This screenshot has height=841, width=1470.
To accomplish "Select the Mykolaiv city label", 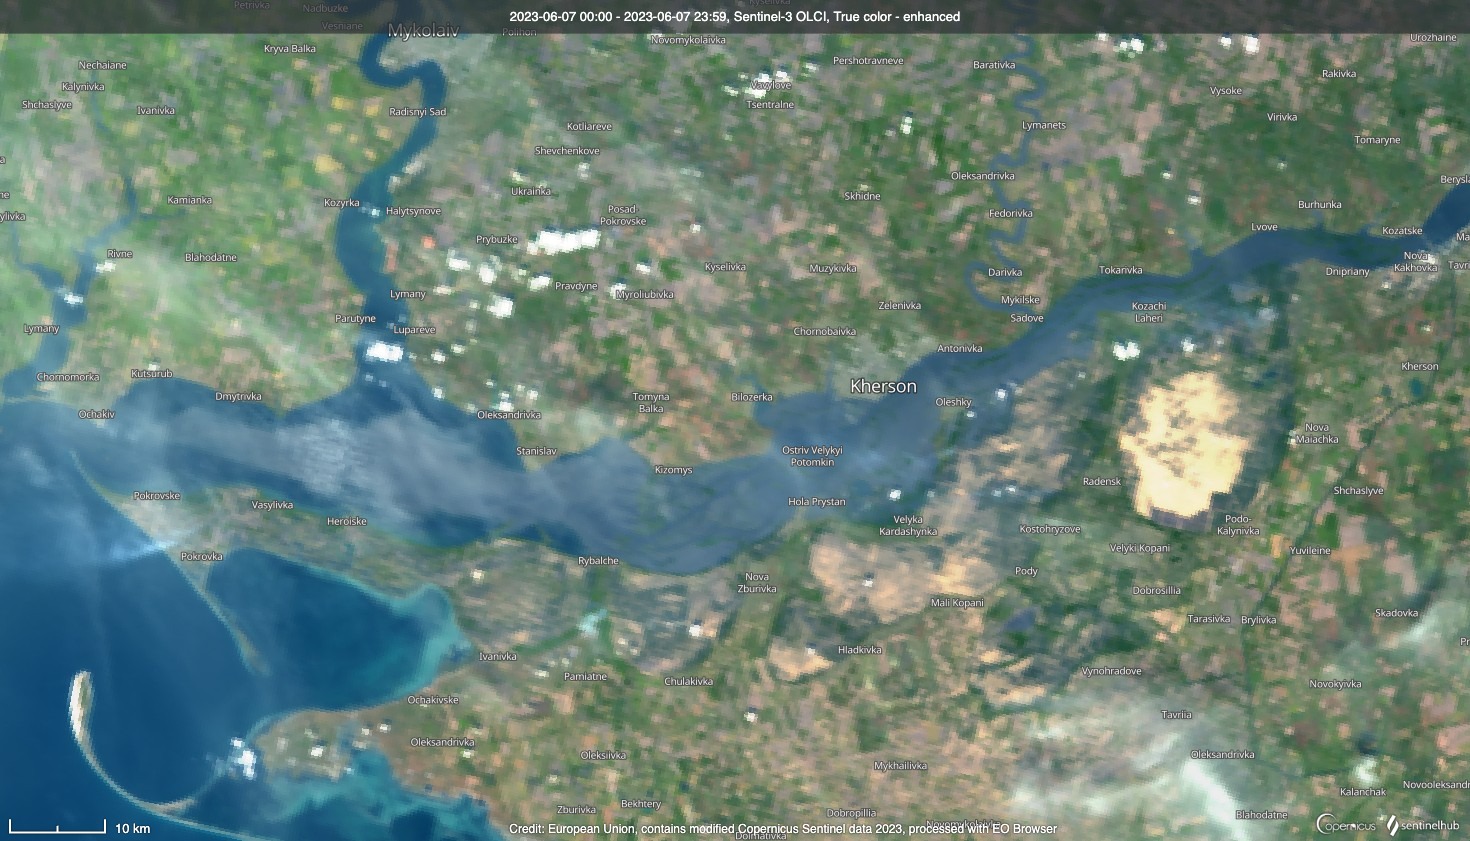I will click(423, 31).
